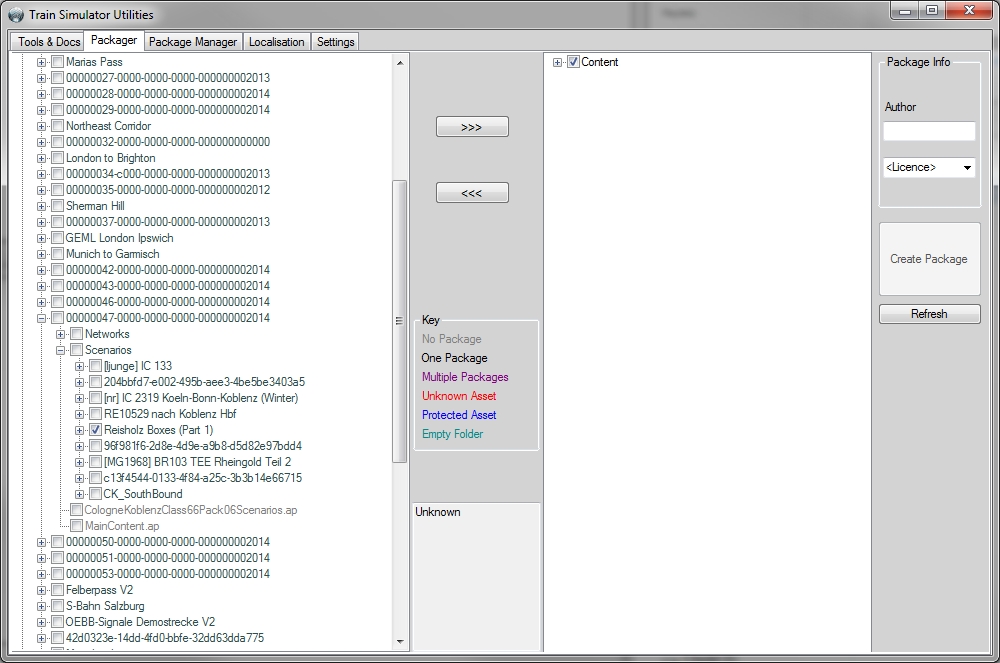Expand the [junge] IC 133 scenario
This screenshot has width=1000, height=663.
point(79,366)
